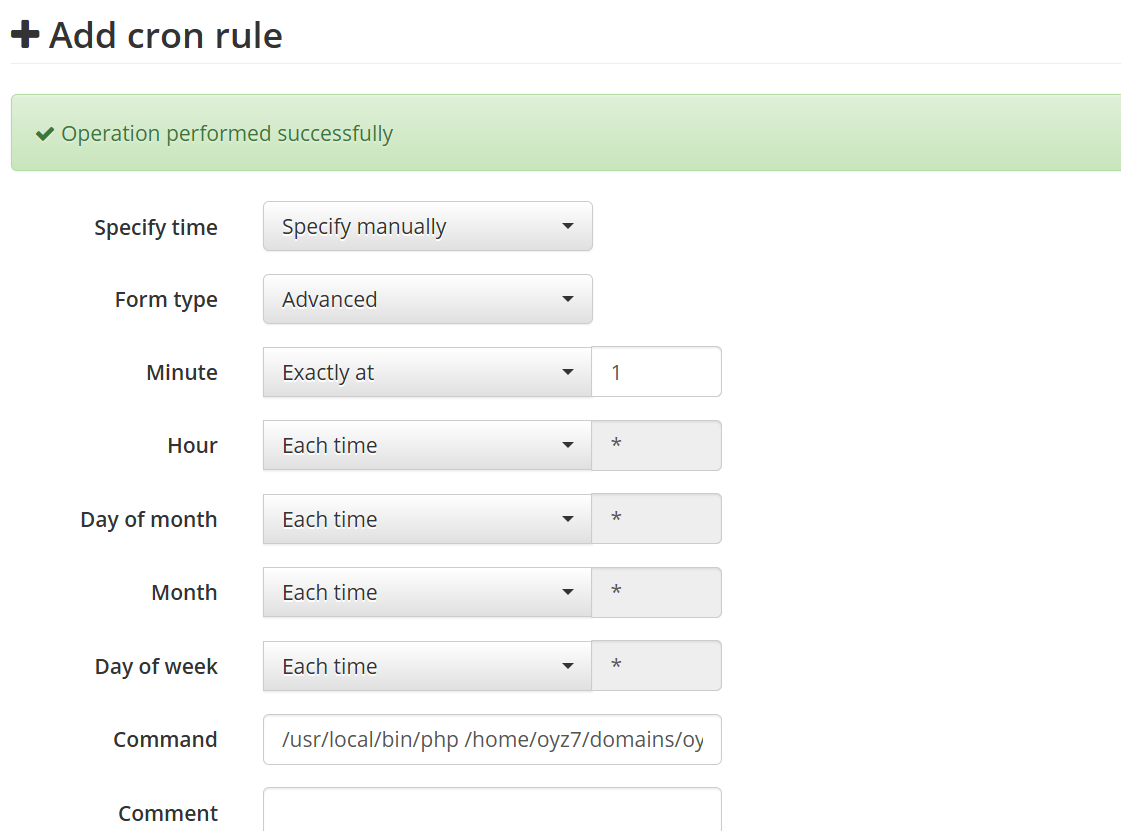This screenshot has width=1121, height=831.
Task: Expand the Month 'Each time' dropdown
Action: 427,593
